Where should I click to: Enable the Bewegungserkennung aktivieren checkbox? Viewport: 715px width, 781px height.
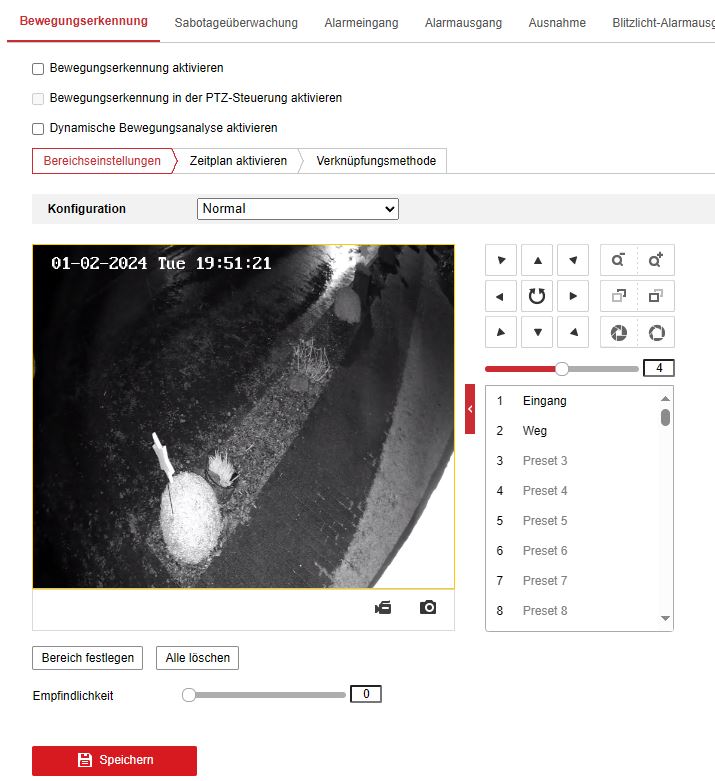(x=38, y=69)
